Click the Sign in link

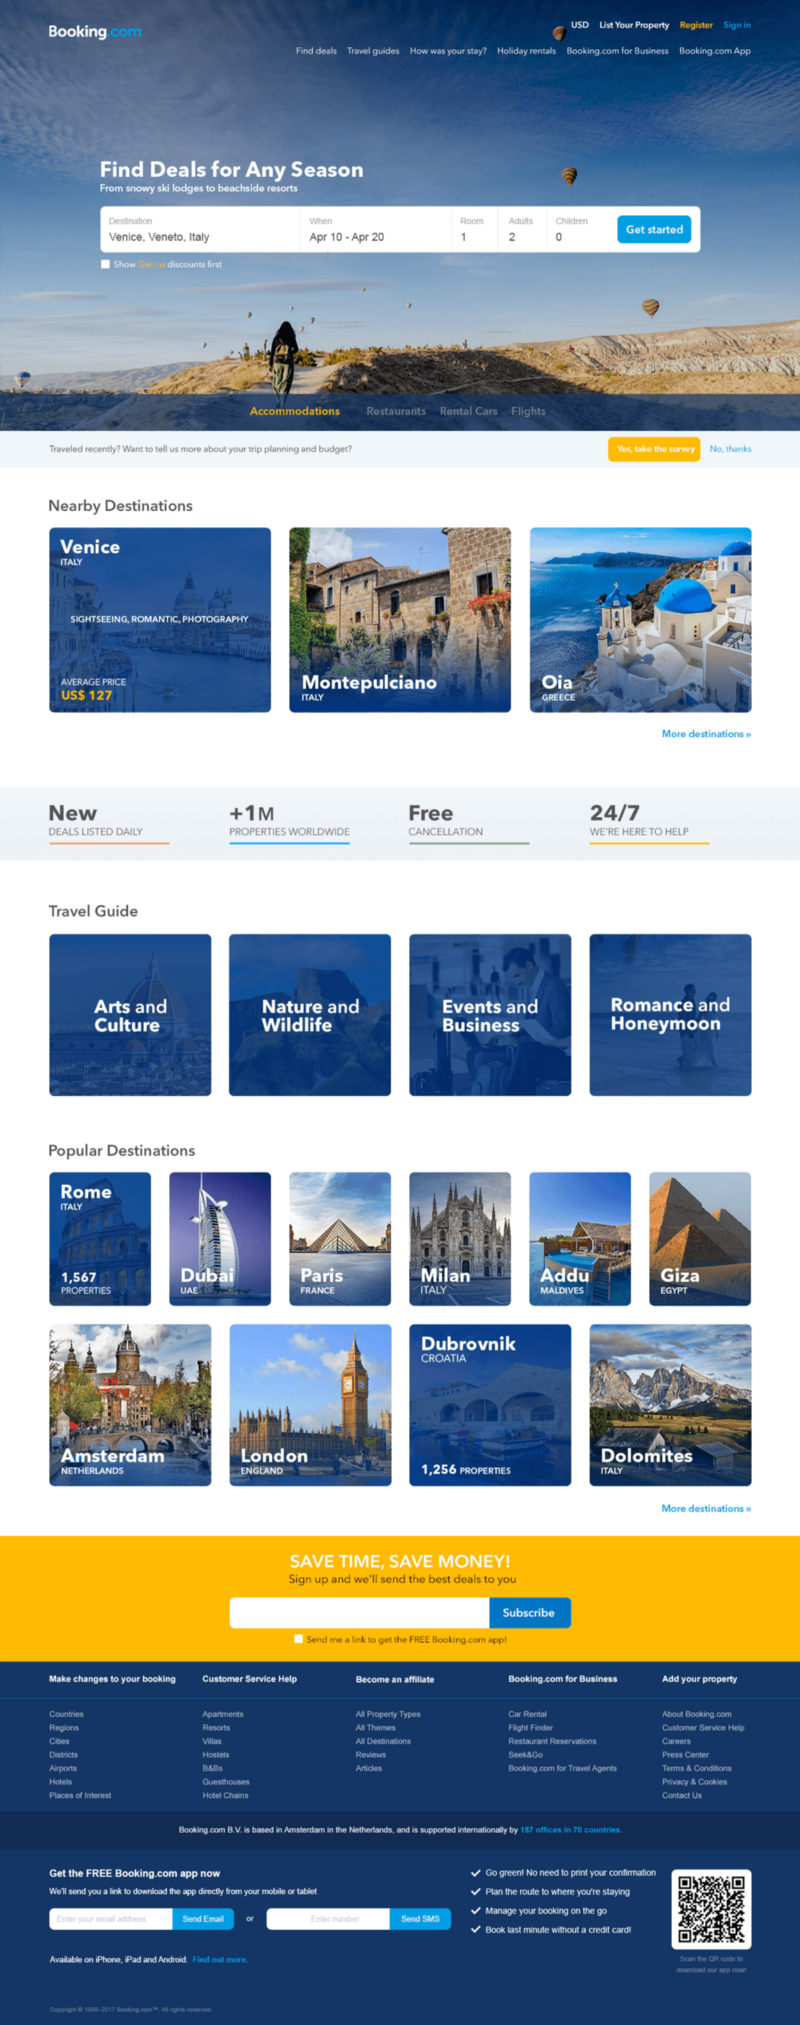coord(737,25)
